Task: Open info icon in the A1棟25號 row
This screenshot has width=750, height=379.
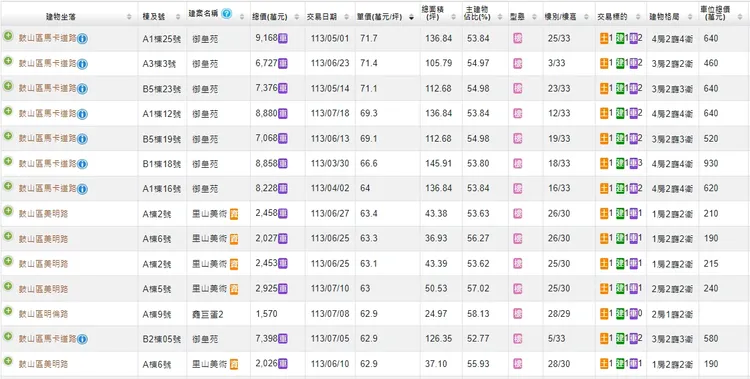Action: 82,39
